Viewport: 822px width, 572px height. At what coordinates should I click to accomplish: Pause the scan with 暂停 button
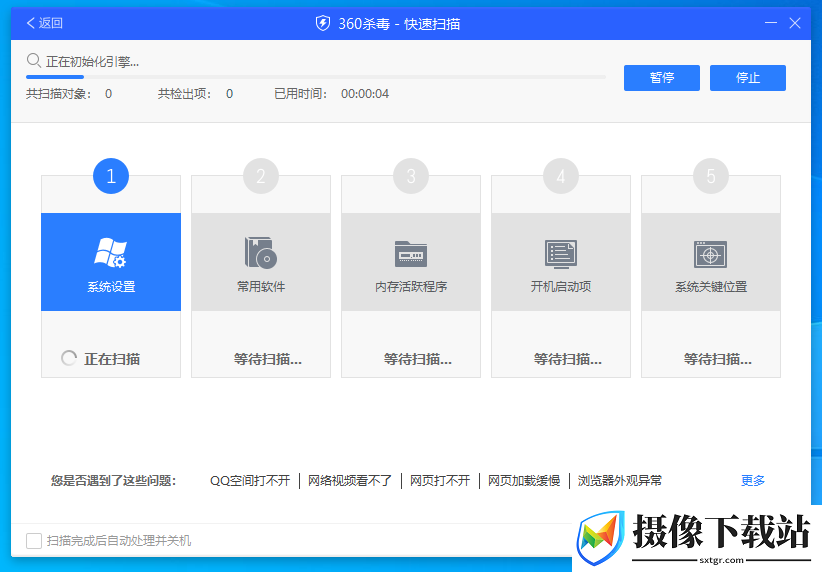[662, 78]
